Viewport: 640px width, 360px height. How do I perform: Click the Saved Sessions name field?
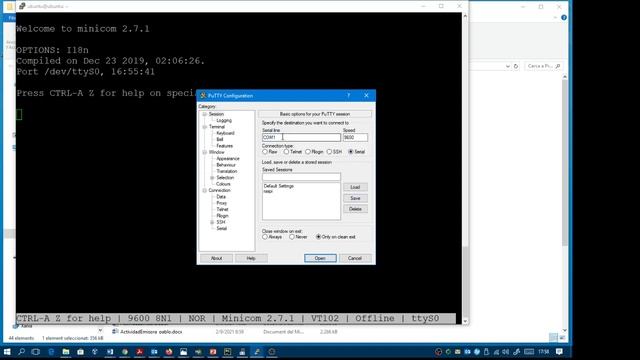click(301, 177)
